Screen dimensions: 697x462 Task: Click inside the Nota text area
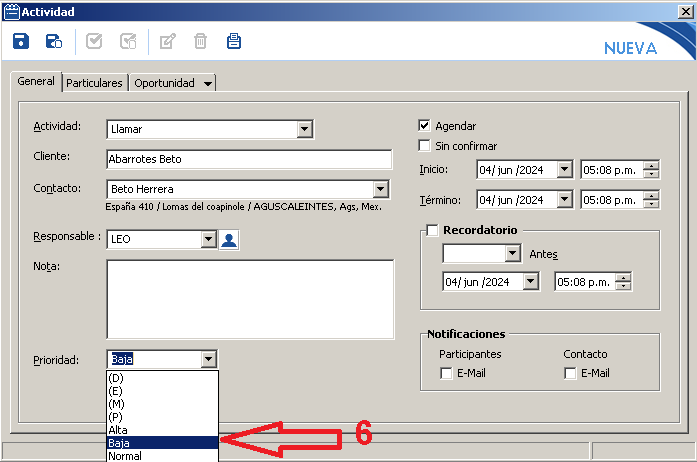coord(250,299)
